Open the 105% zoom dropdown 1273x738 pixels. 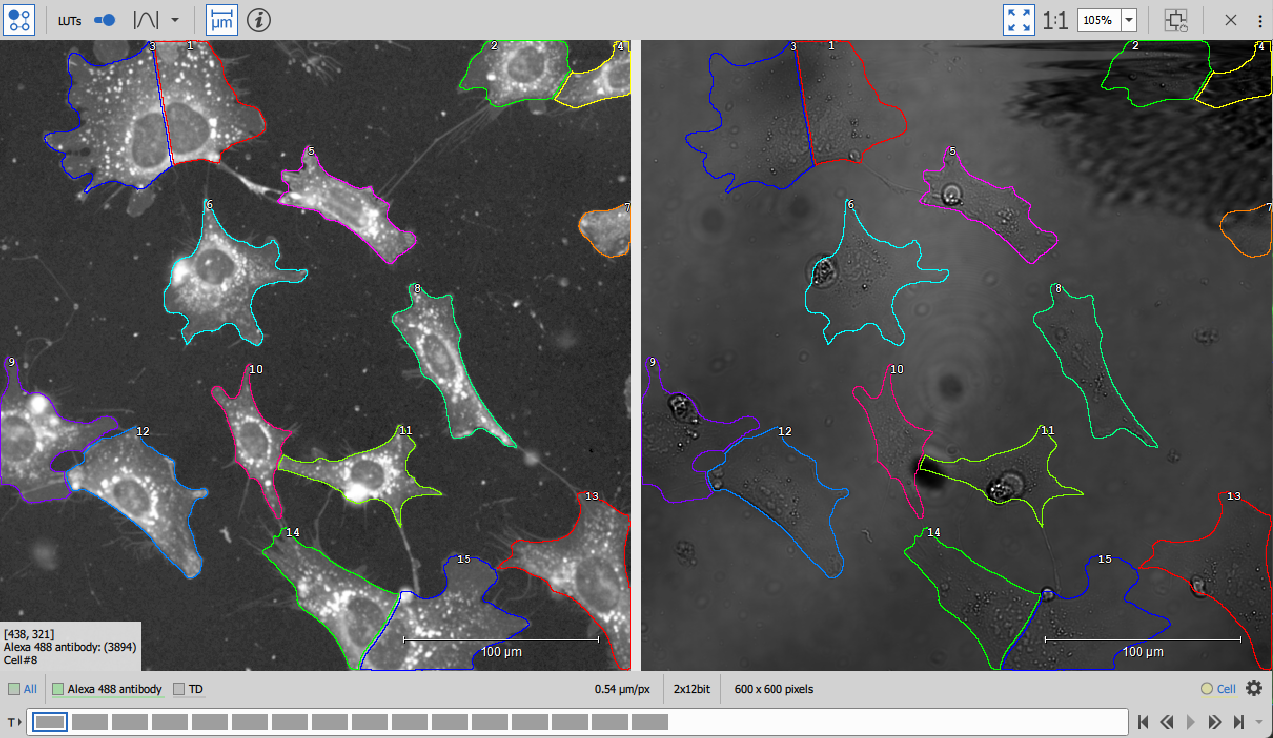1129,20
